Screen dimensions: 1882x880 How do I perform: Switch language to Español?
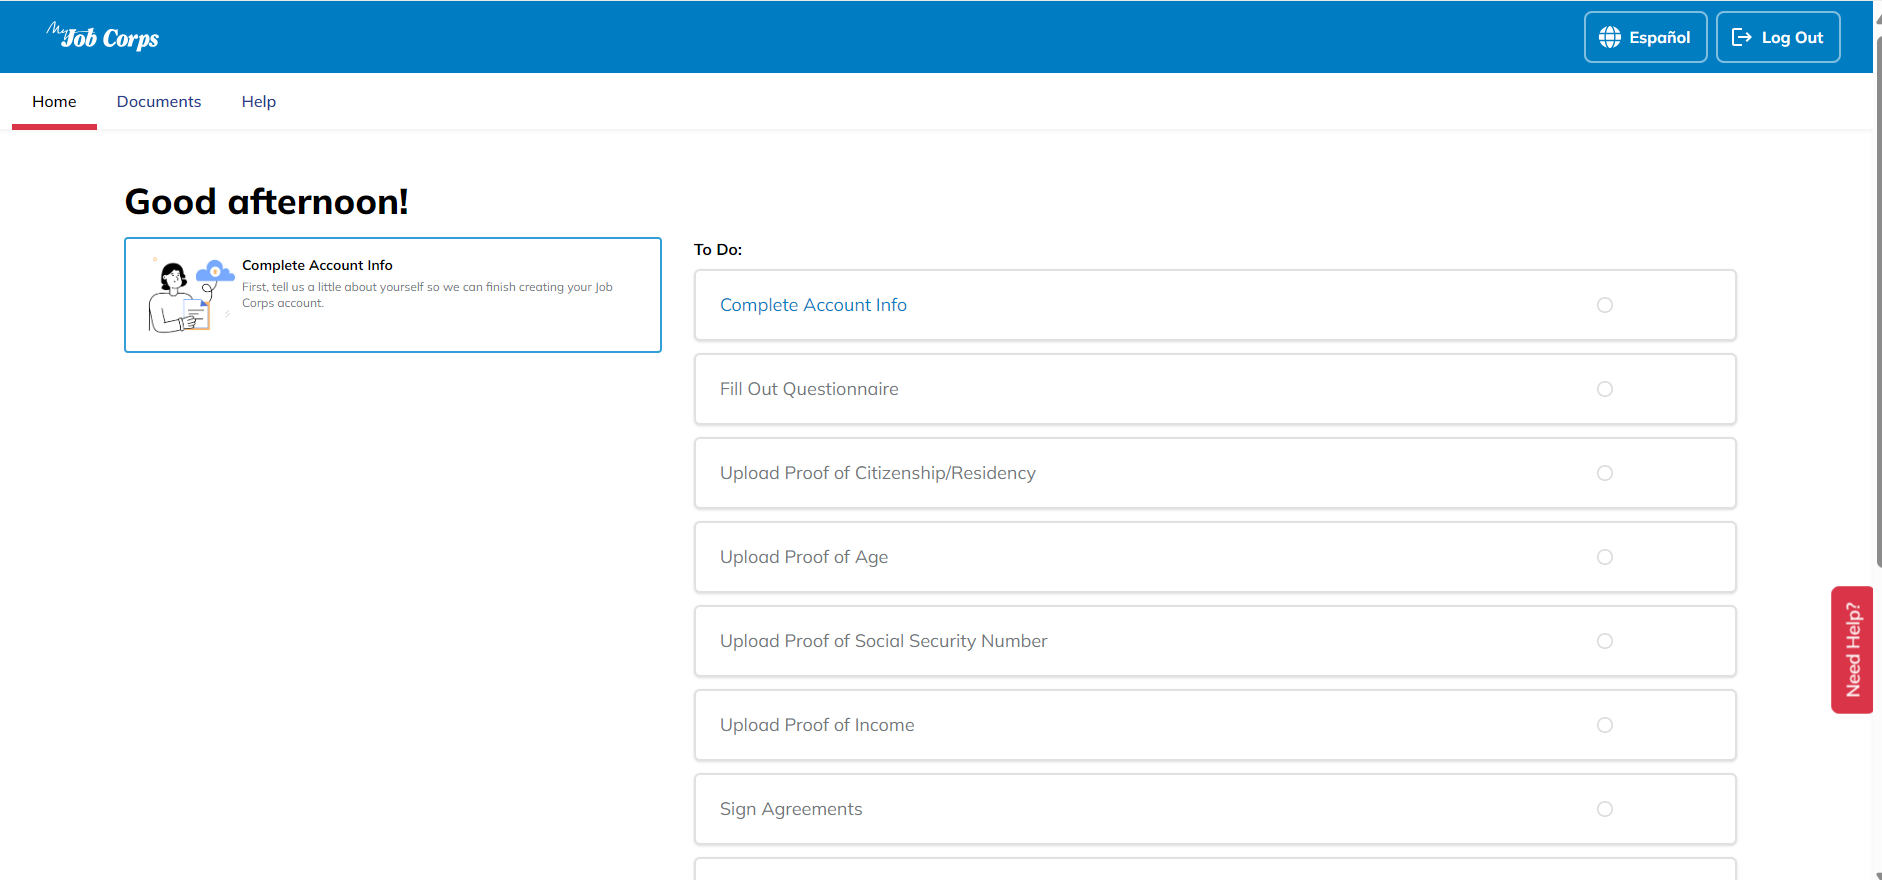pyautogui.click(x=1645, y=37)
